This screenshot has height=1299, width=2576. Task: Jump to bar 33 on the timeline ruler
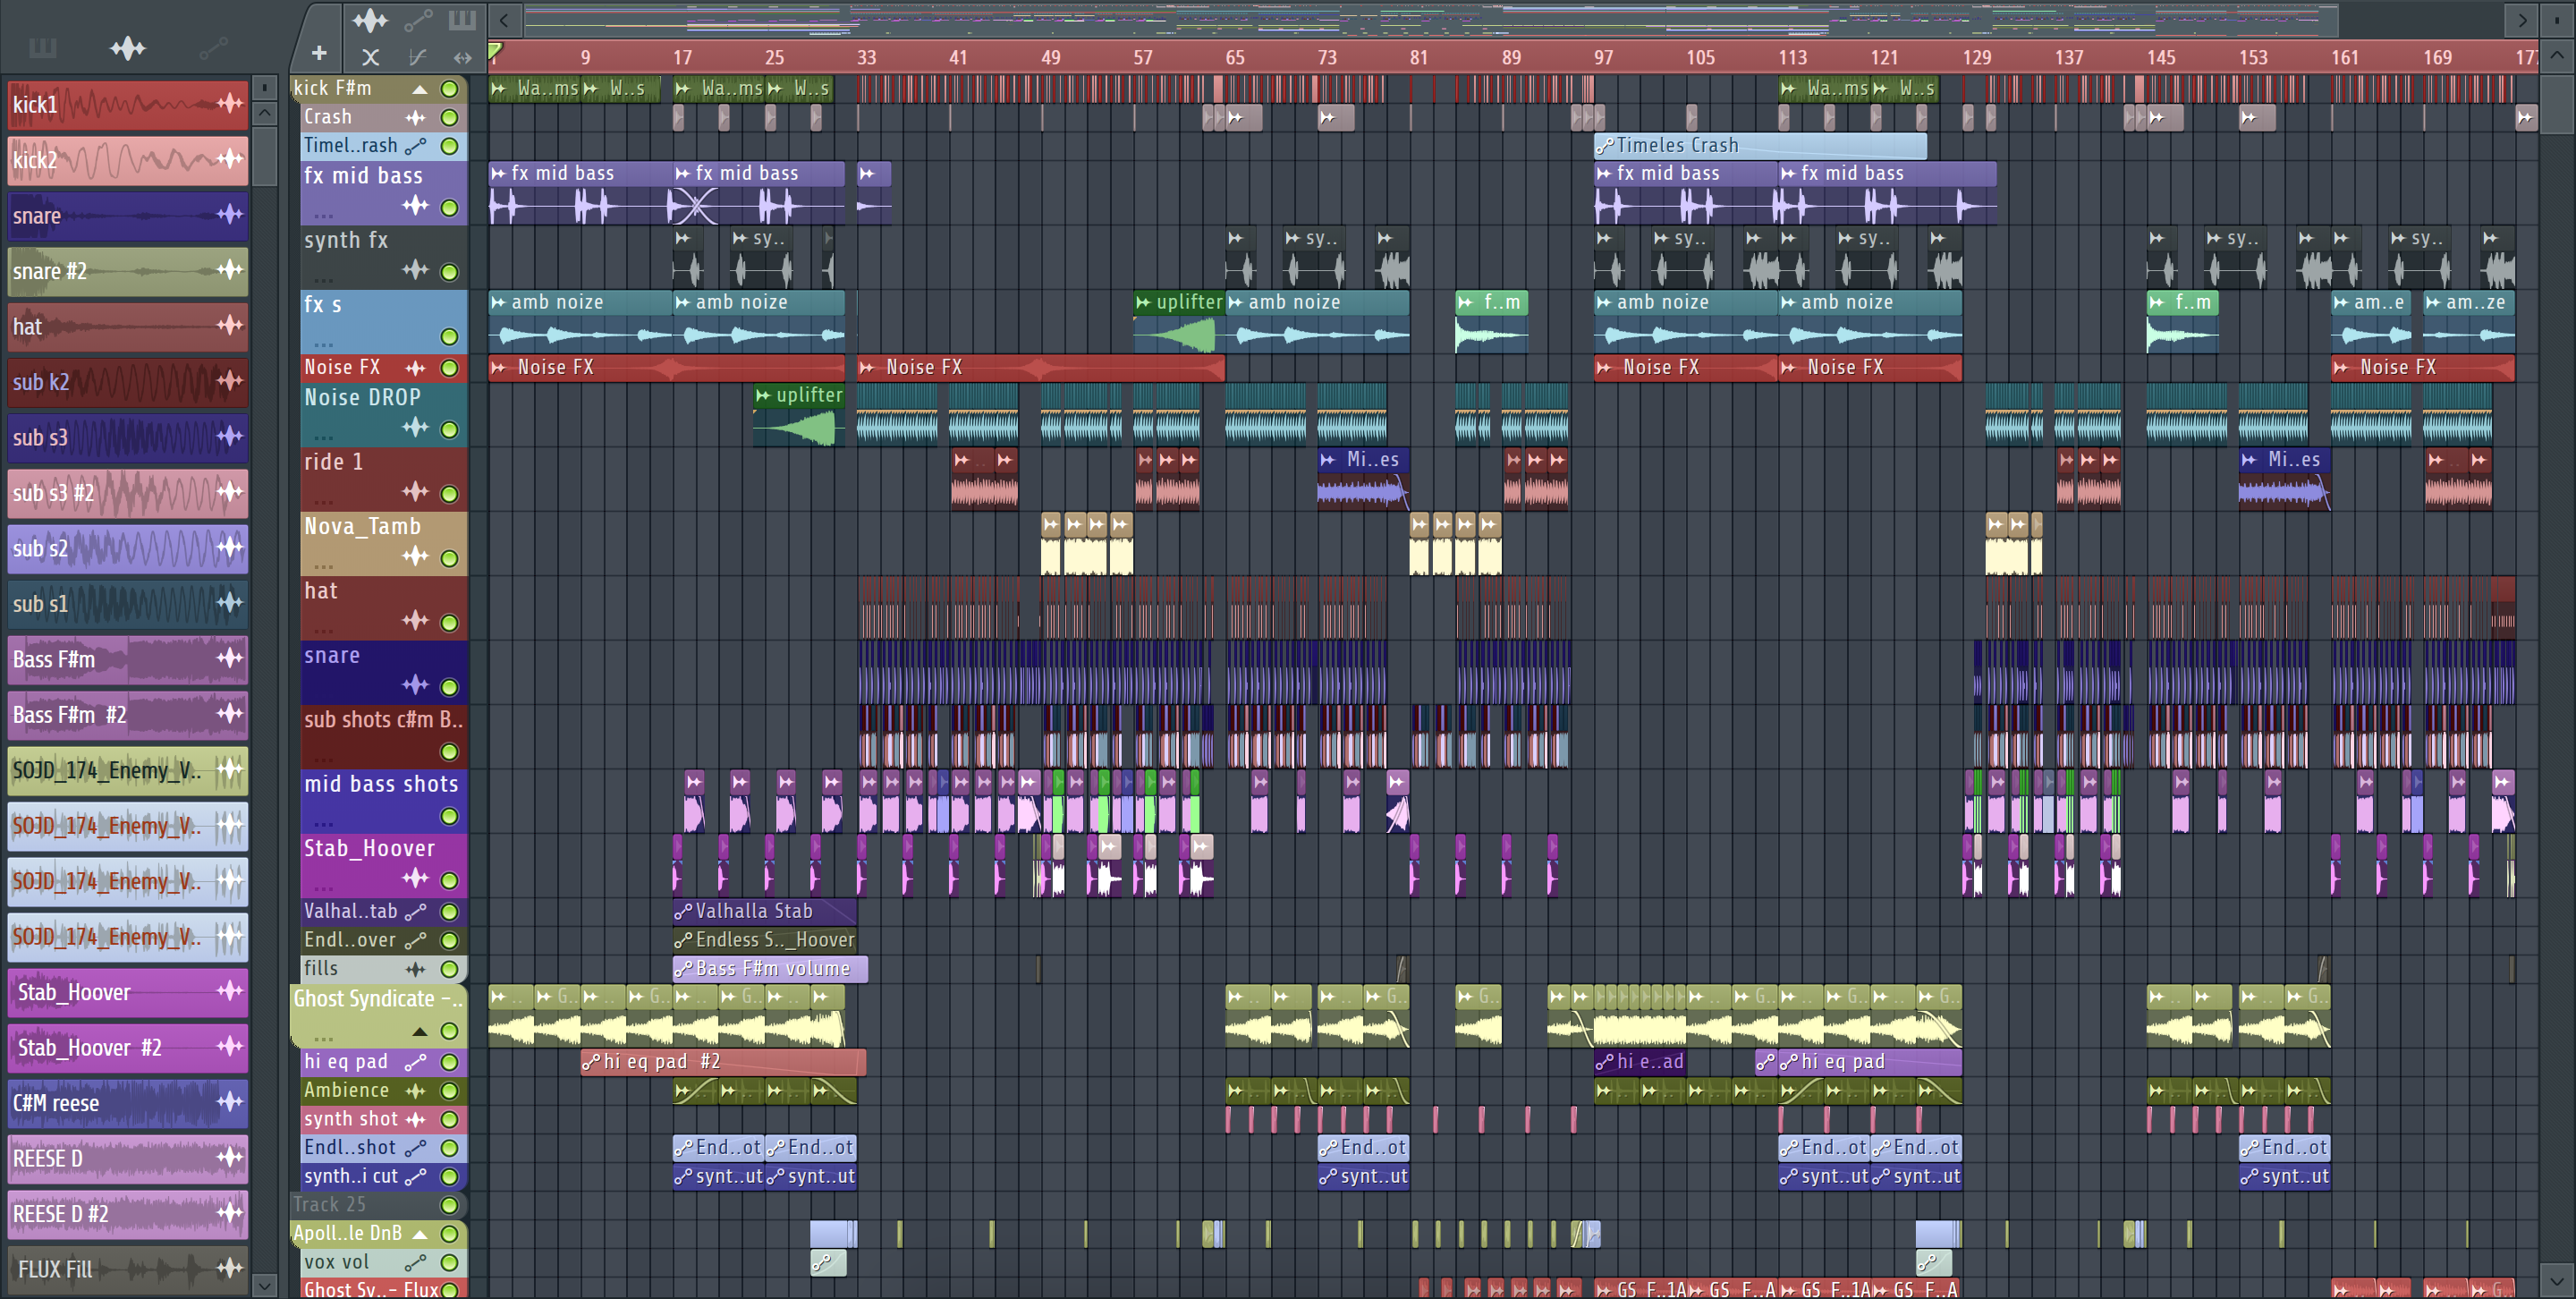click(x=866, y=57)
